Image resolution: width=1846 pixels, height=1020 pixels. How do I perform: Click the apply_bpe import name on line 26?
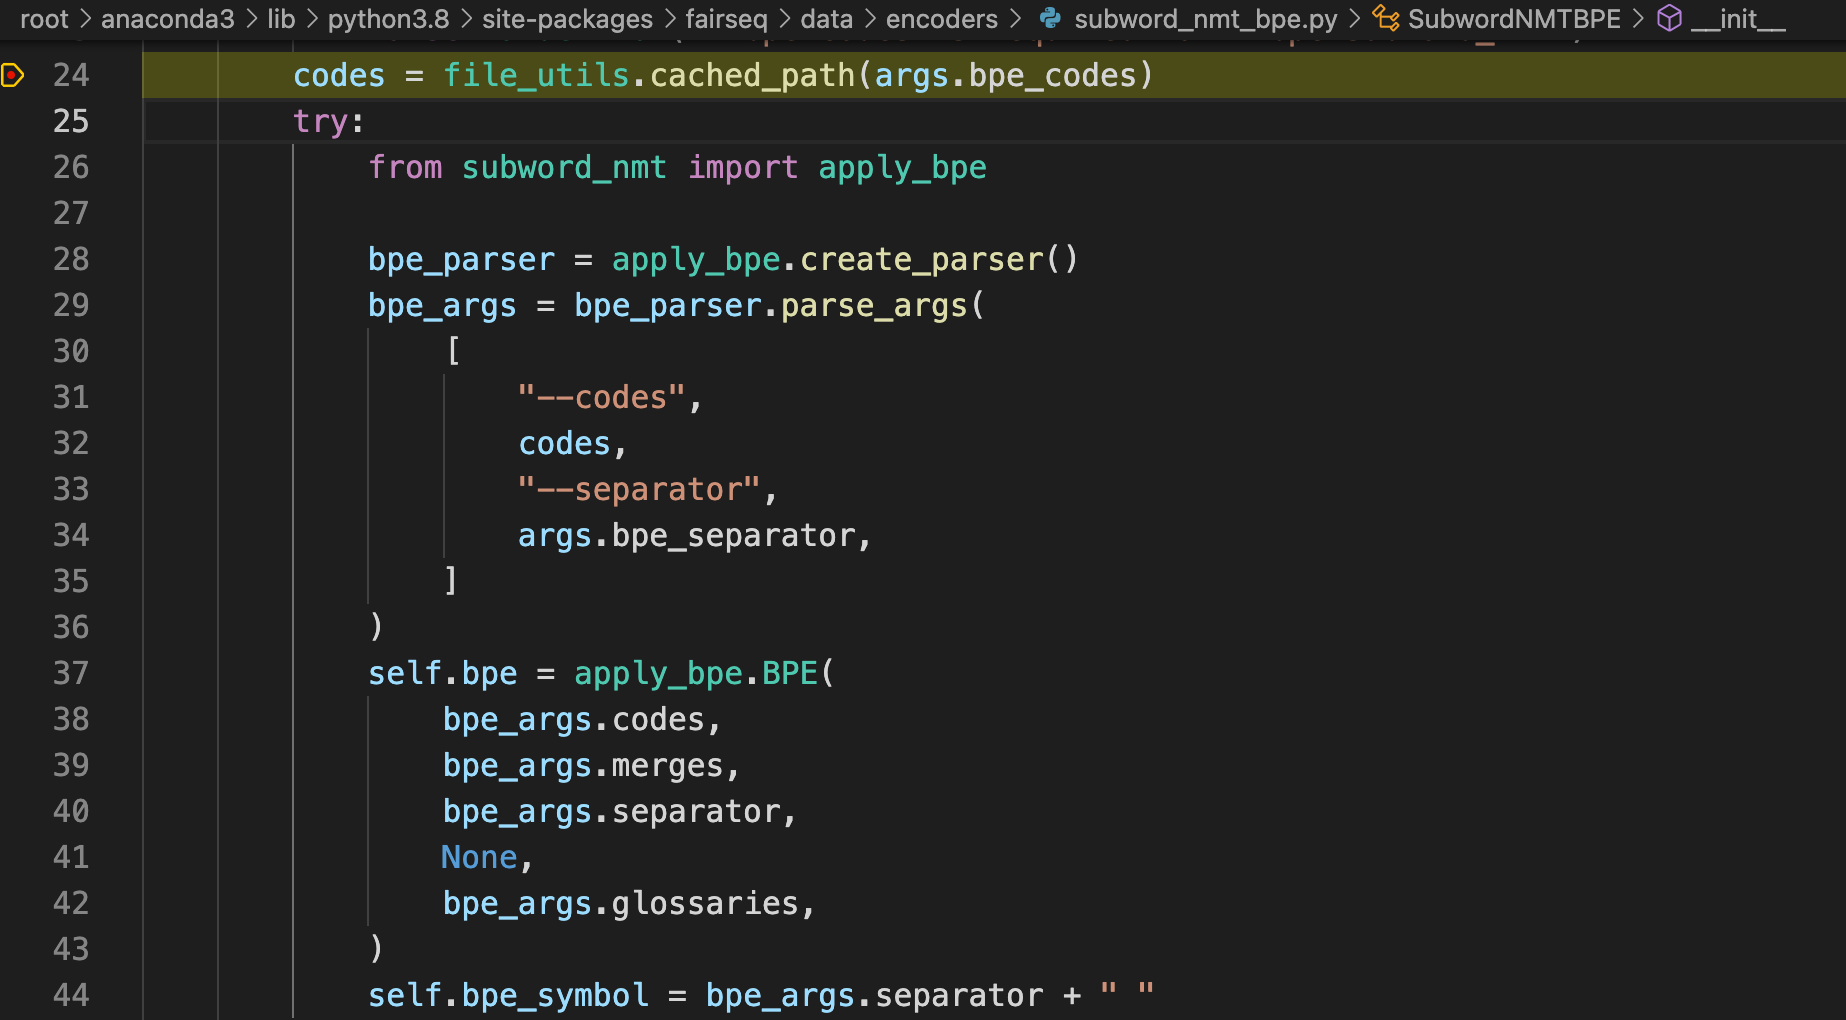902,167
